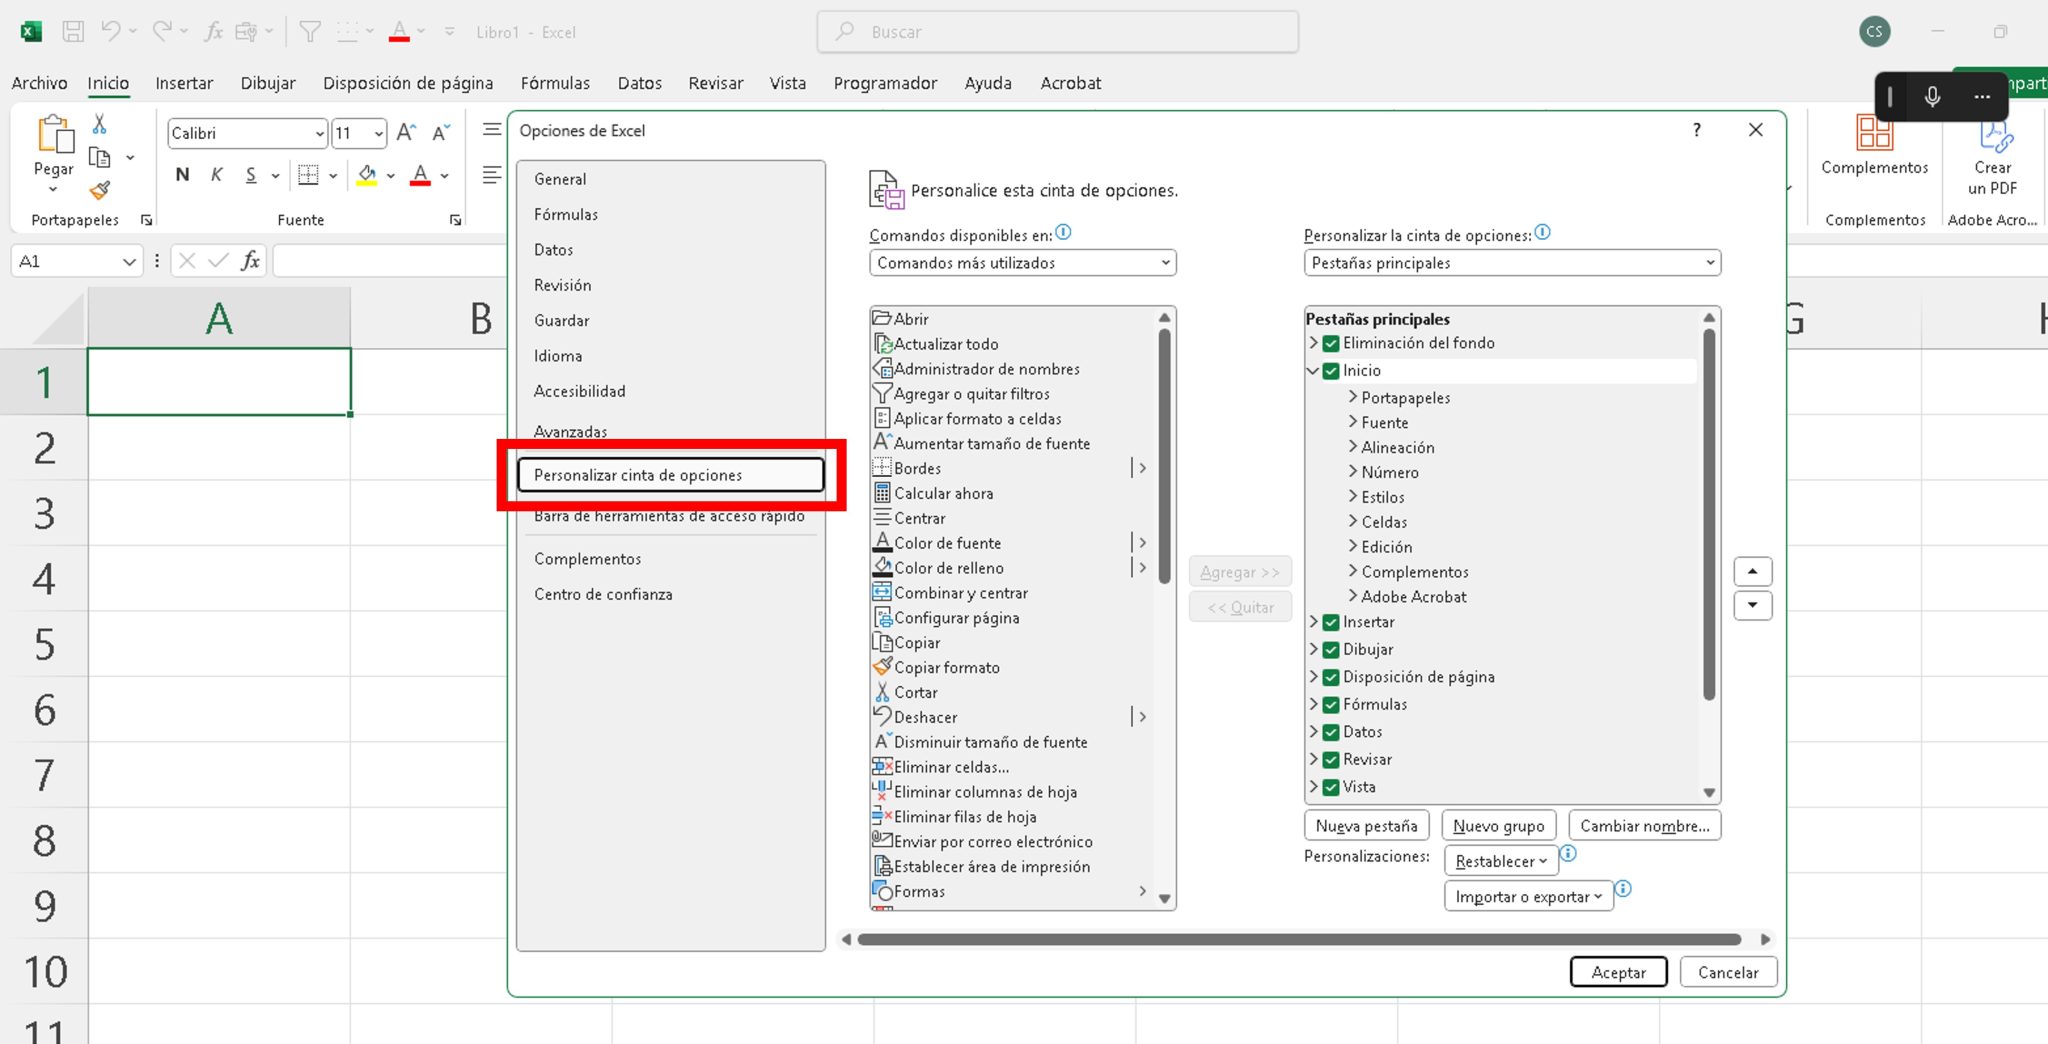
Task: Open the font size 11 dropdown
Action: (x=378, y=133)
